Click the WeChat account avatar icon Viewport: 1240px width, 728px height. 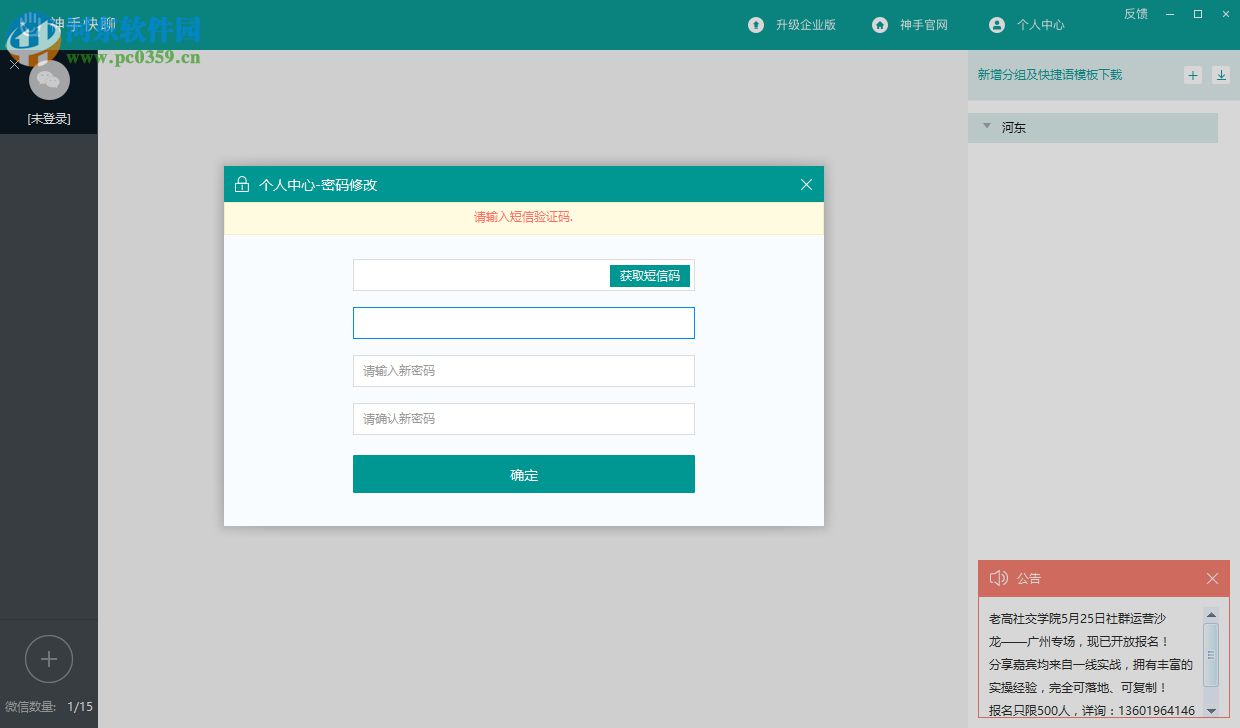click(x=49, y=80)
